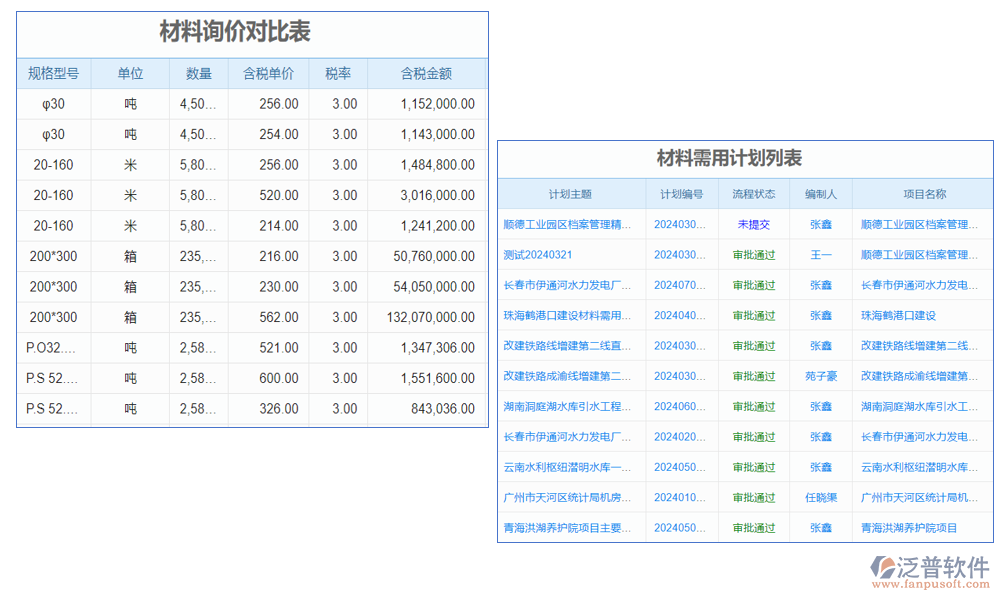Open the 青海洪湖养护院项目 project name link
1000x600 pixels.
[909, 528]
